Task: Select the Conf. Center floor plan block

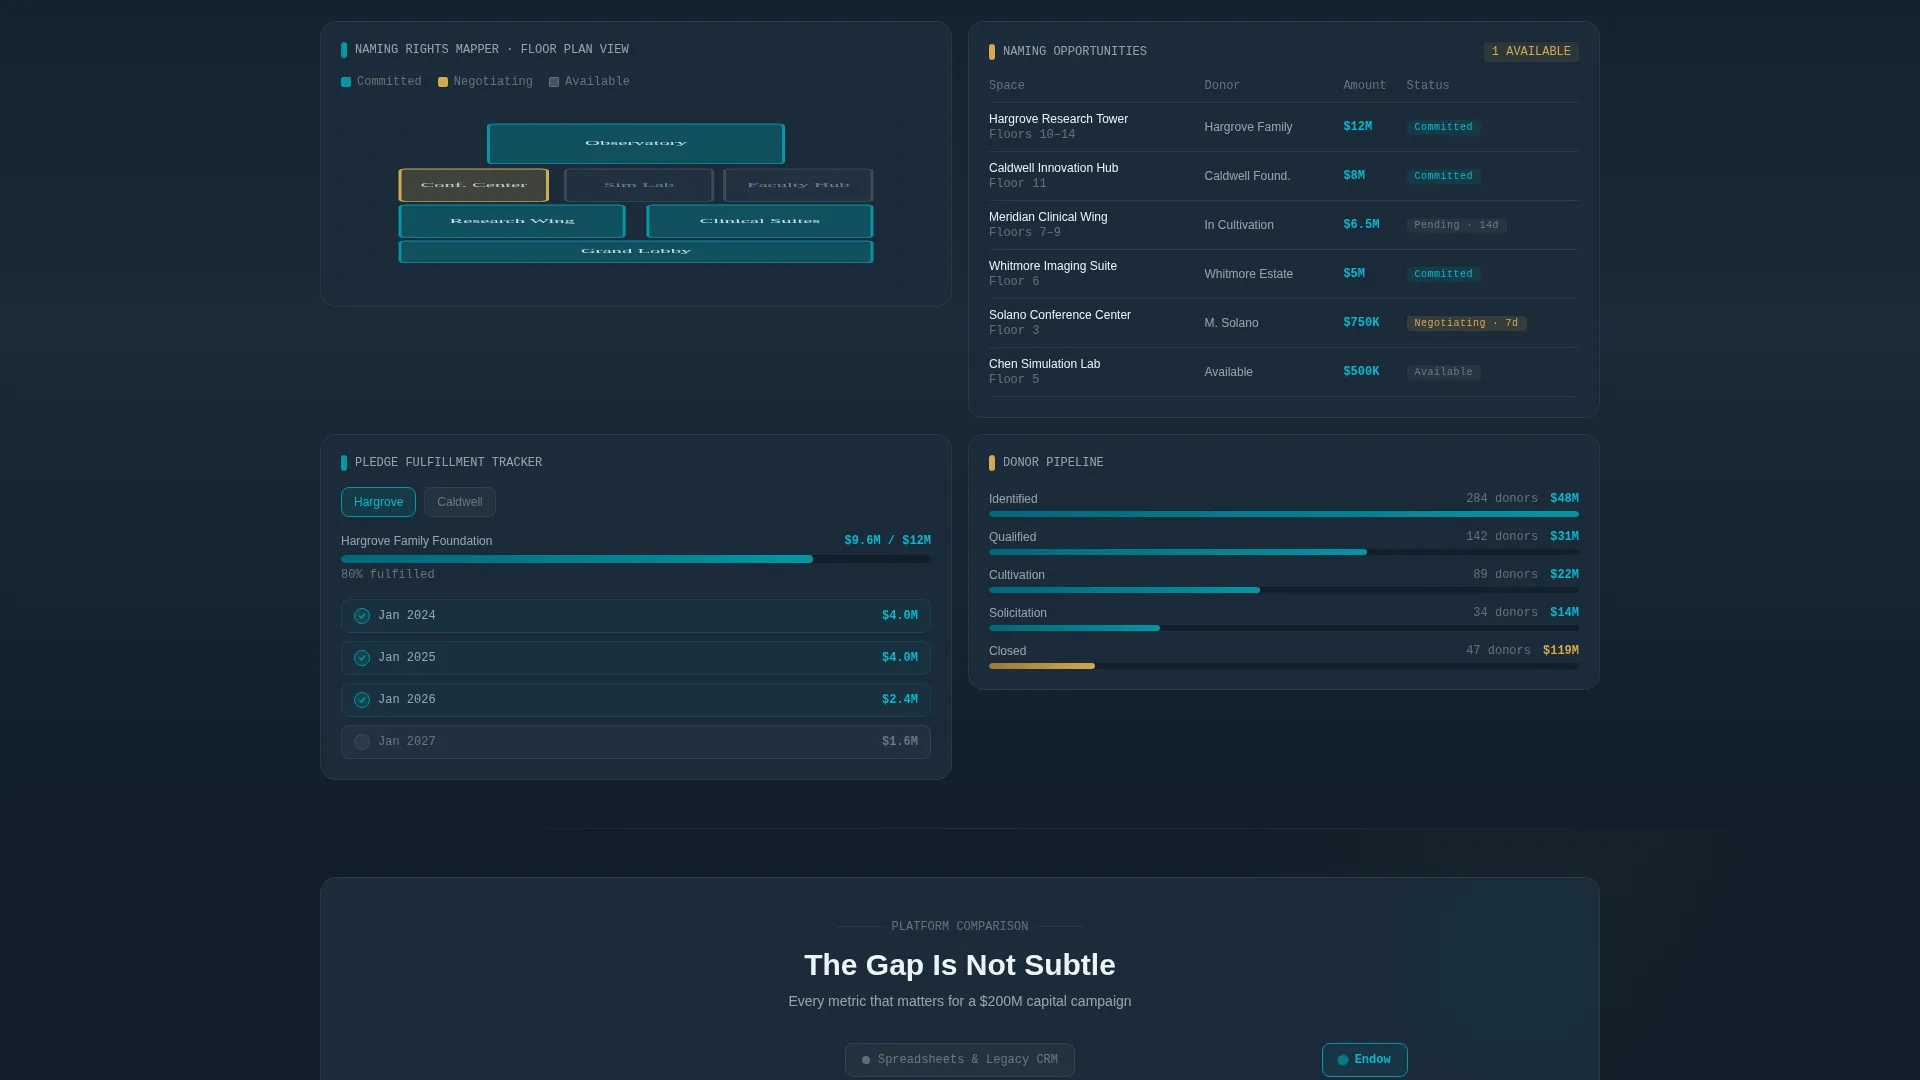Action: pyautogui.click(x=474, y=185)
